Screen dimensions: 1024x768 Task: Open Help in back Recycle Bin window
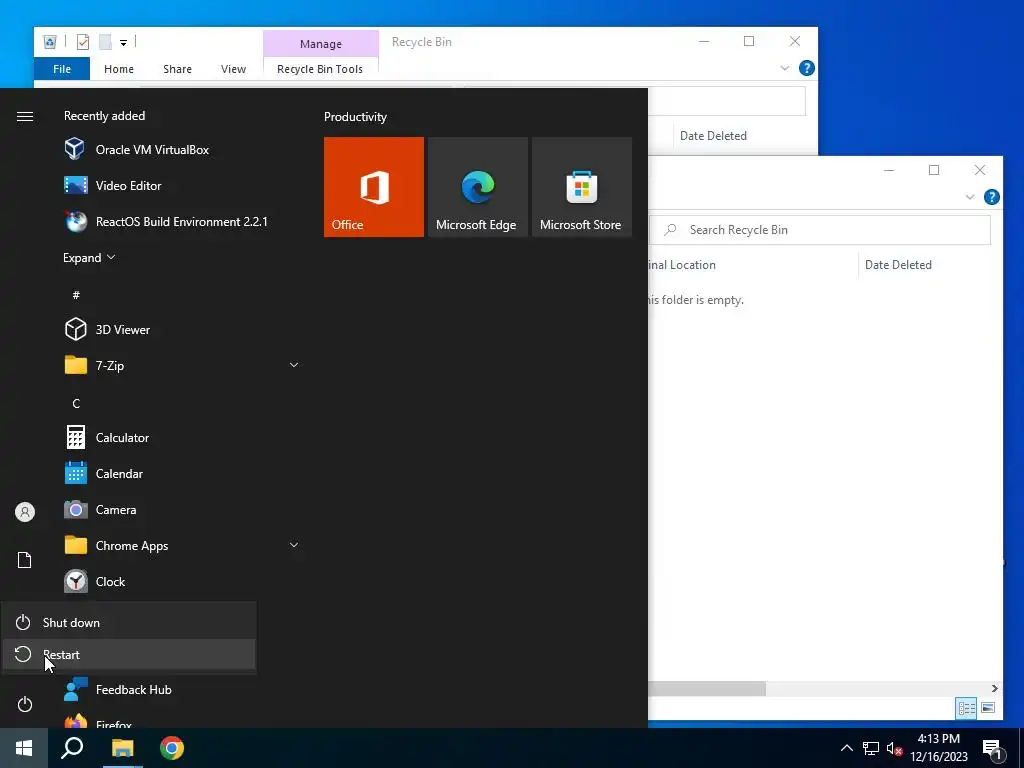tap(807, 68)
